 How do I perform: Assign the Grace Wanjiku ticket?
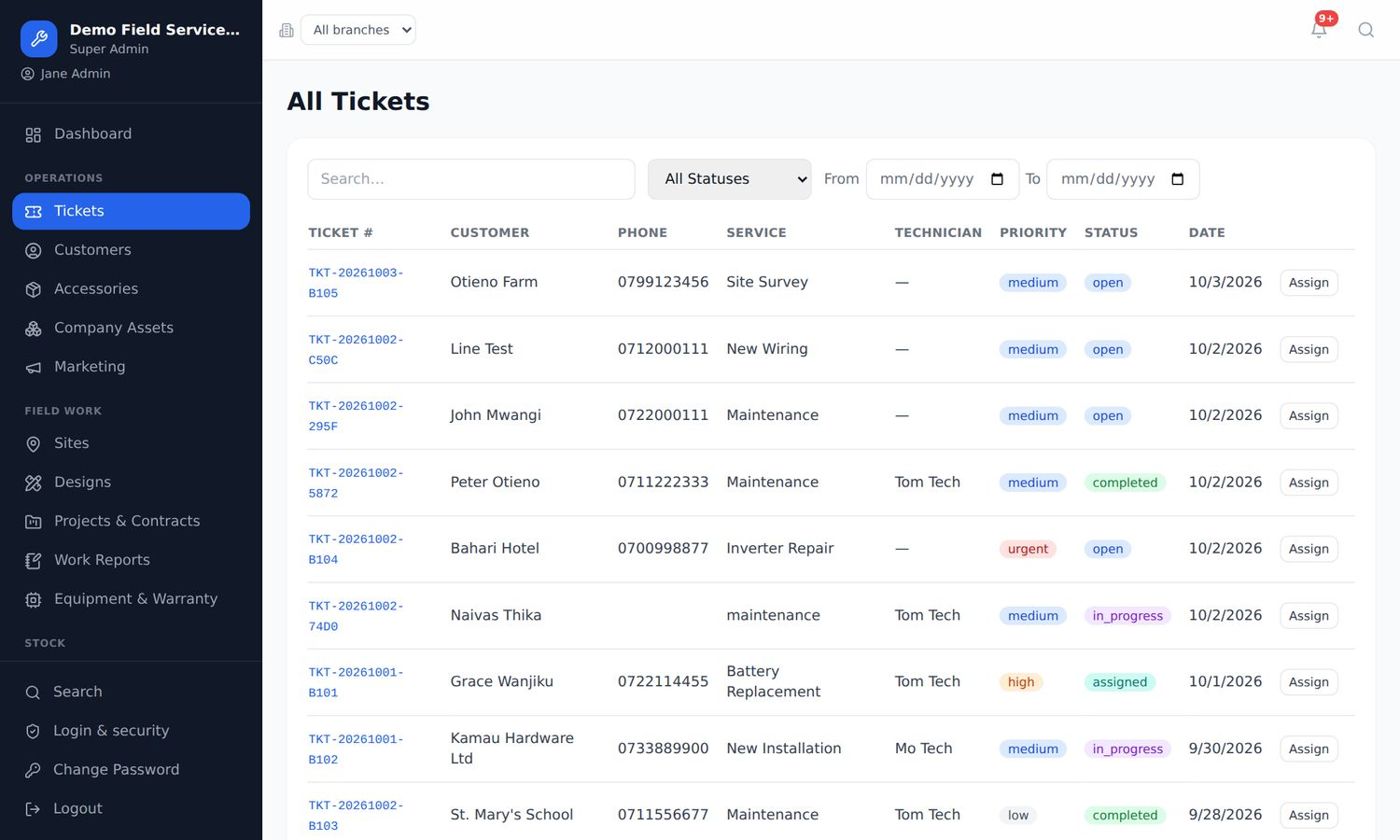pyautogui.click(x=1308, y=682)
